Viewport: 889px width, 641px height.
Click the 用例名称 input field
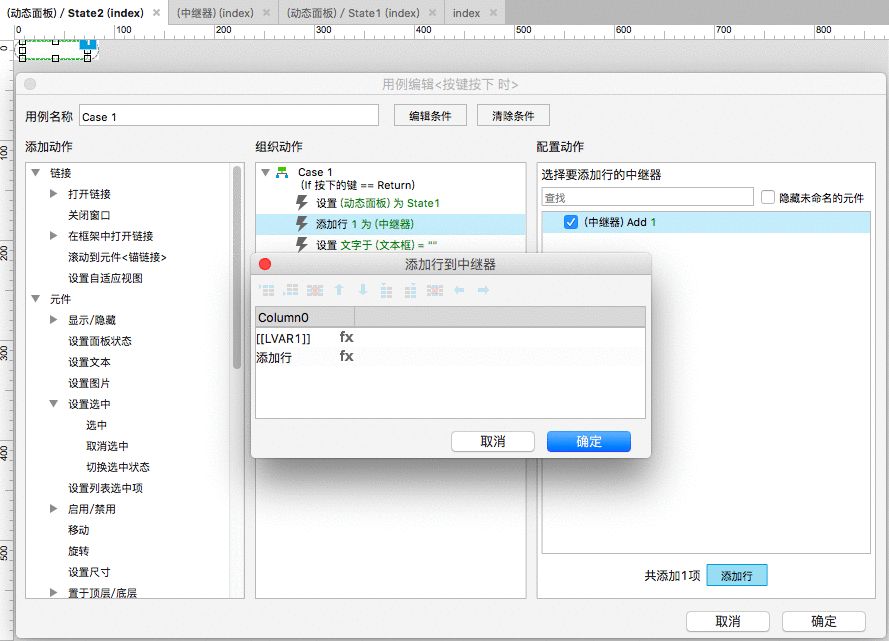(228, 116)
